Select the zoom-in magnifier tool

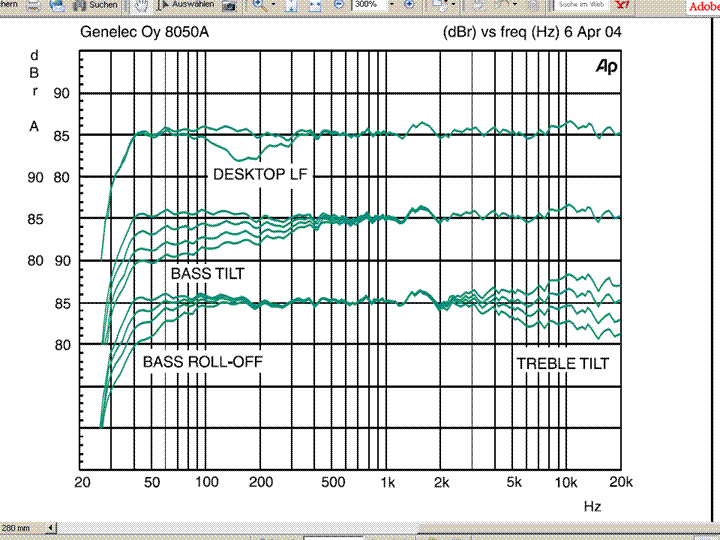(x=259, y=5)
